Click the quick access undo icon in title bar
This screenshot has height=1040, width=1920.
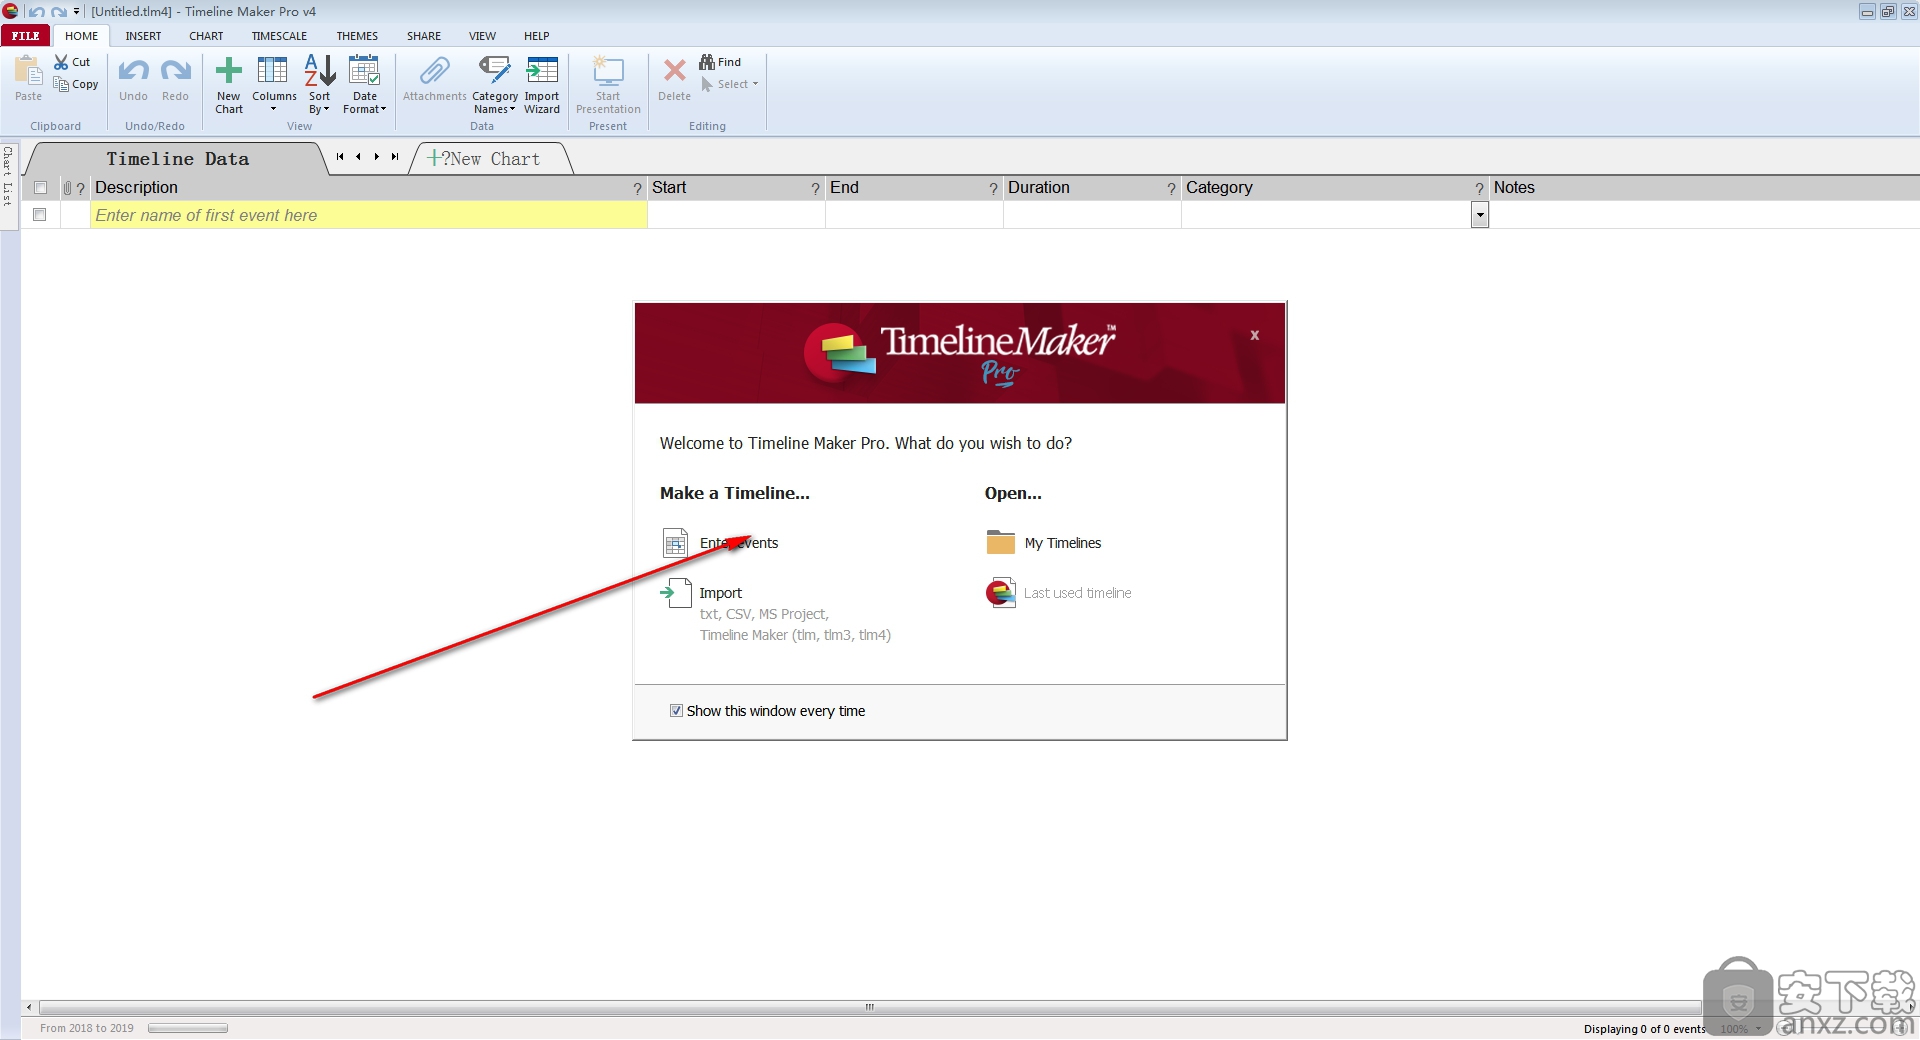point(36,11)
